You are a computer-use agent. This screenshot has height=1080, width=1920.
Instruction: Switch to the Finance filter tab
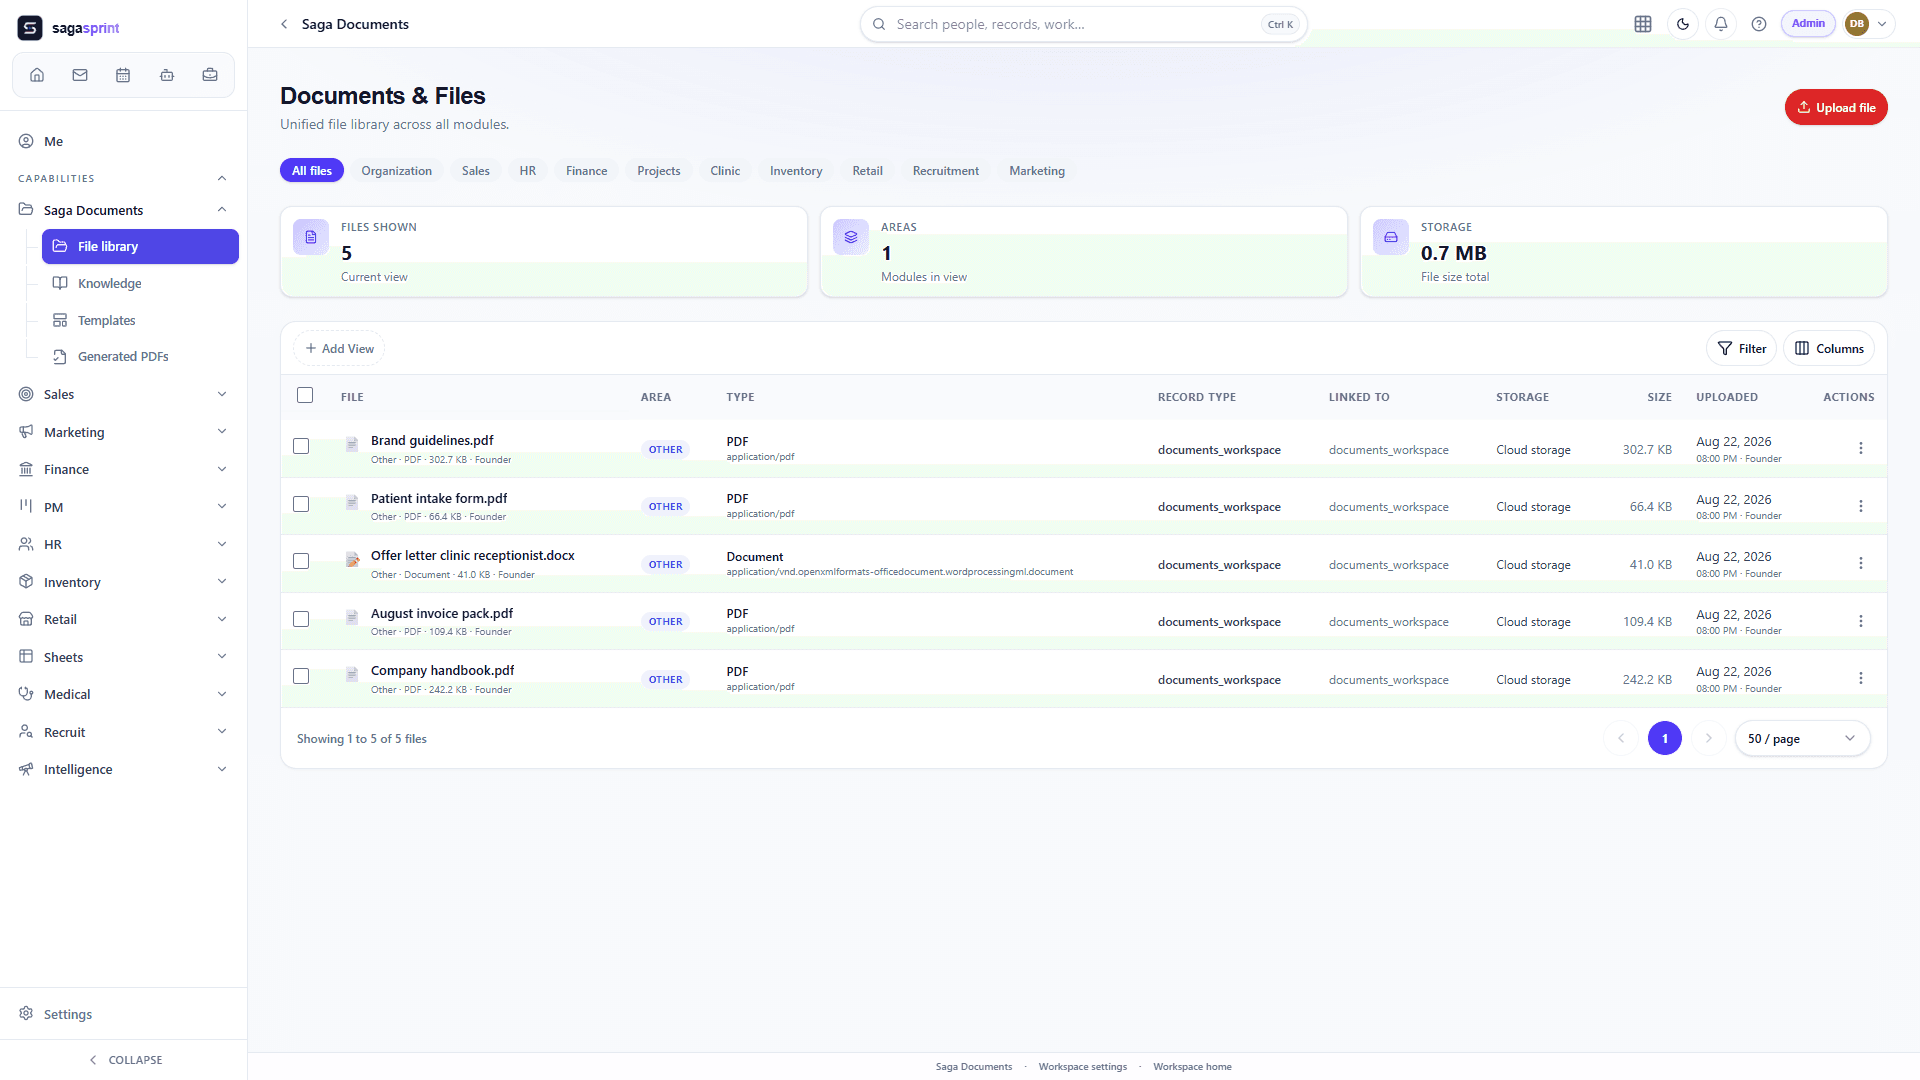[x=587, y=171]
